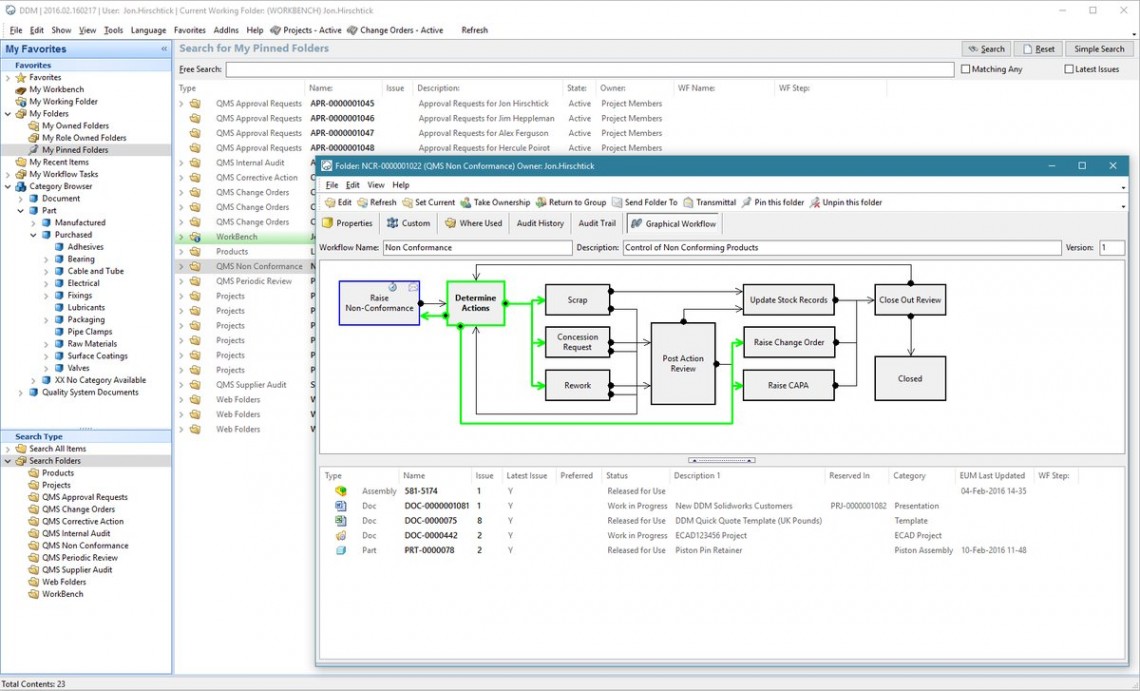Collapse the Purchased tree node
The image size is (1140, 691).
[x=33, y=235]
